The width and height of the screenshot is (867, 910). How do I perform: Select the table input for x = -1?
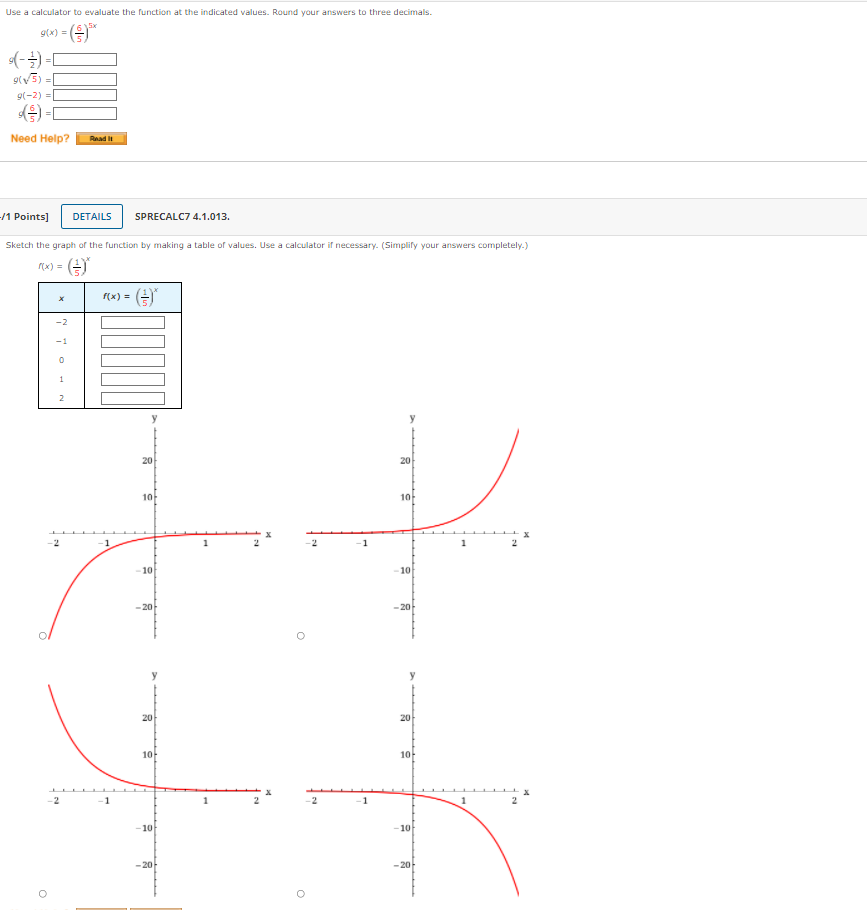tap(132, 341)
